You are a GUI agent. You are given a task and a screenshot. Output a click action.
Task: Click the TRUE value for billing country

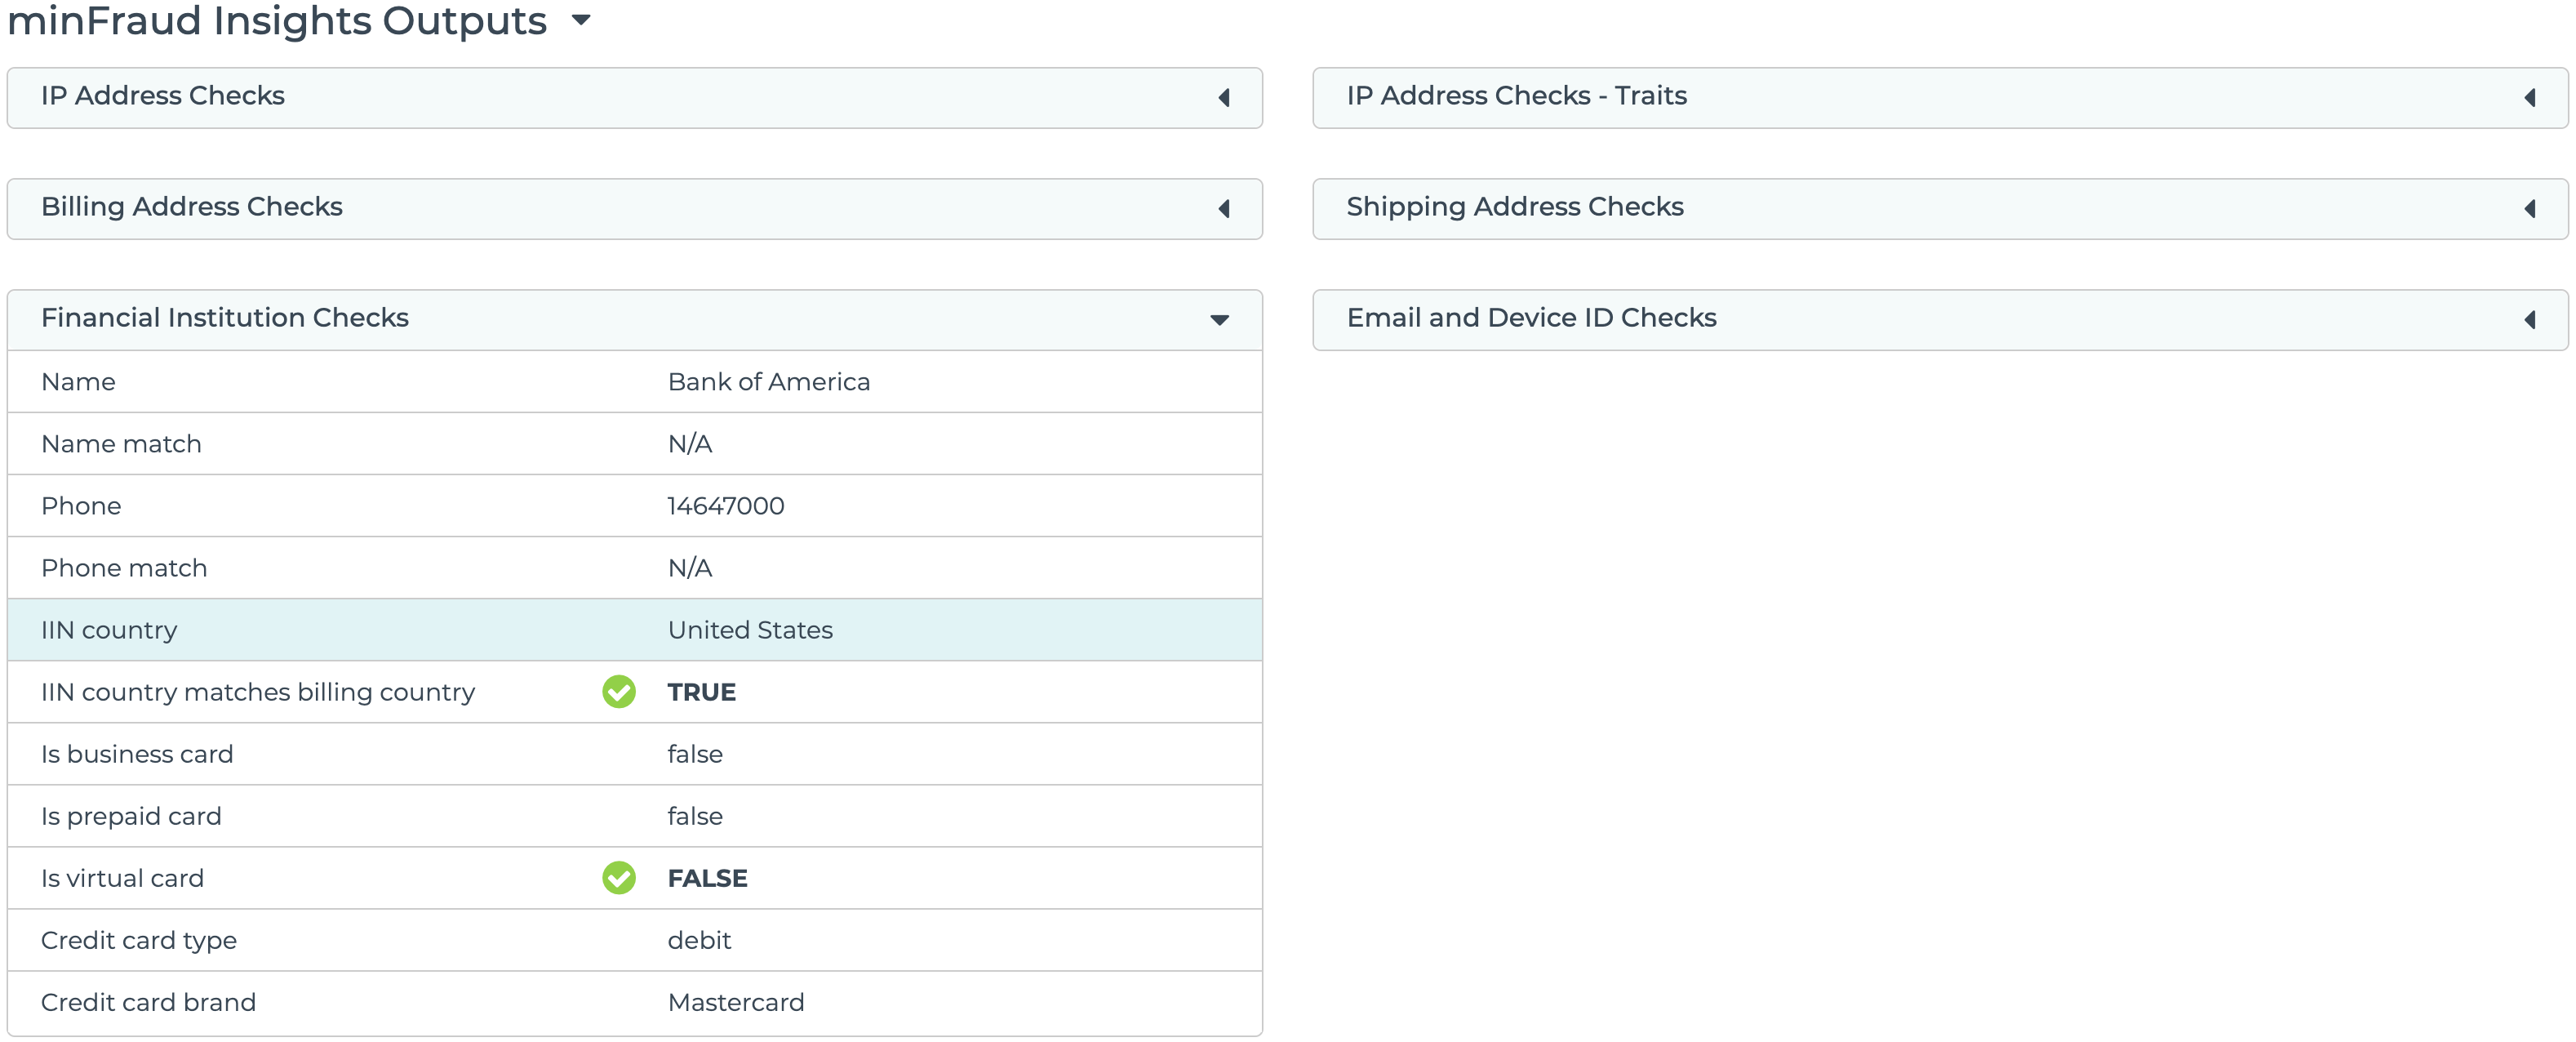[x=701, y=692]
